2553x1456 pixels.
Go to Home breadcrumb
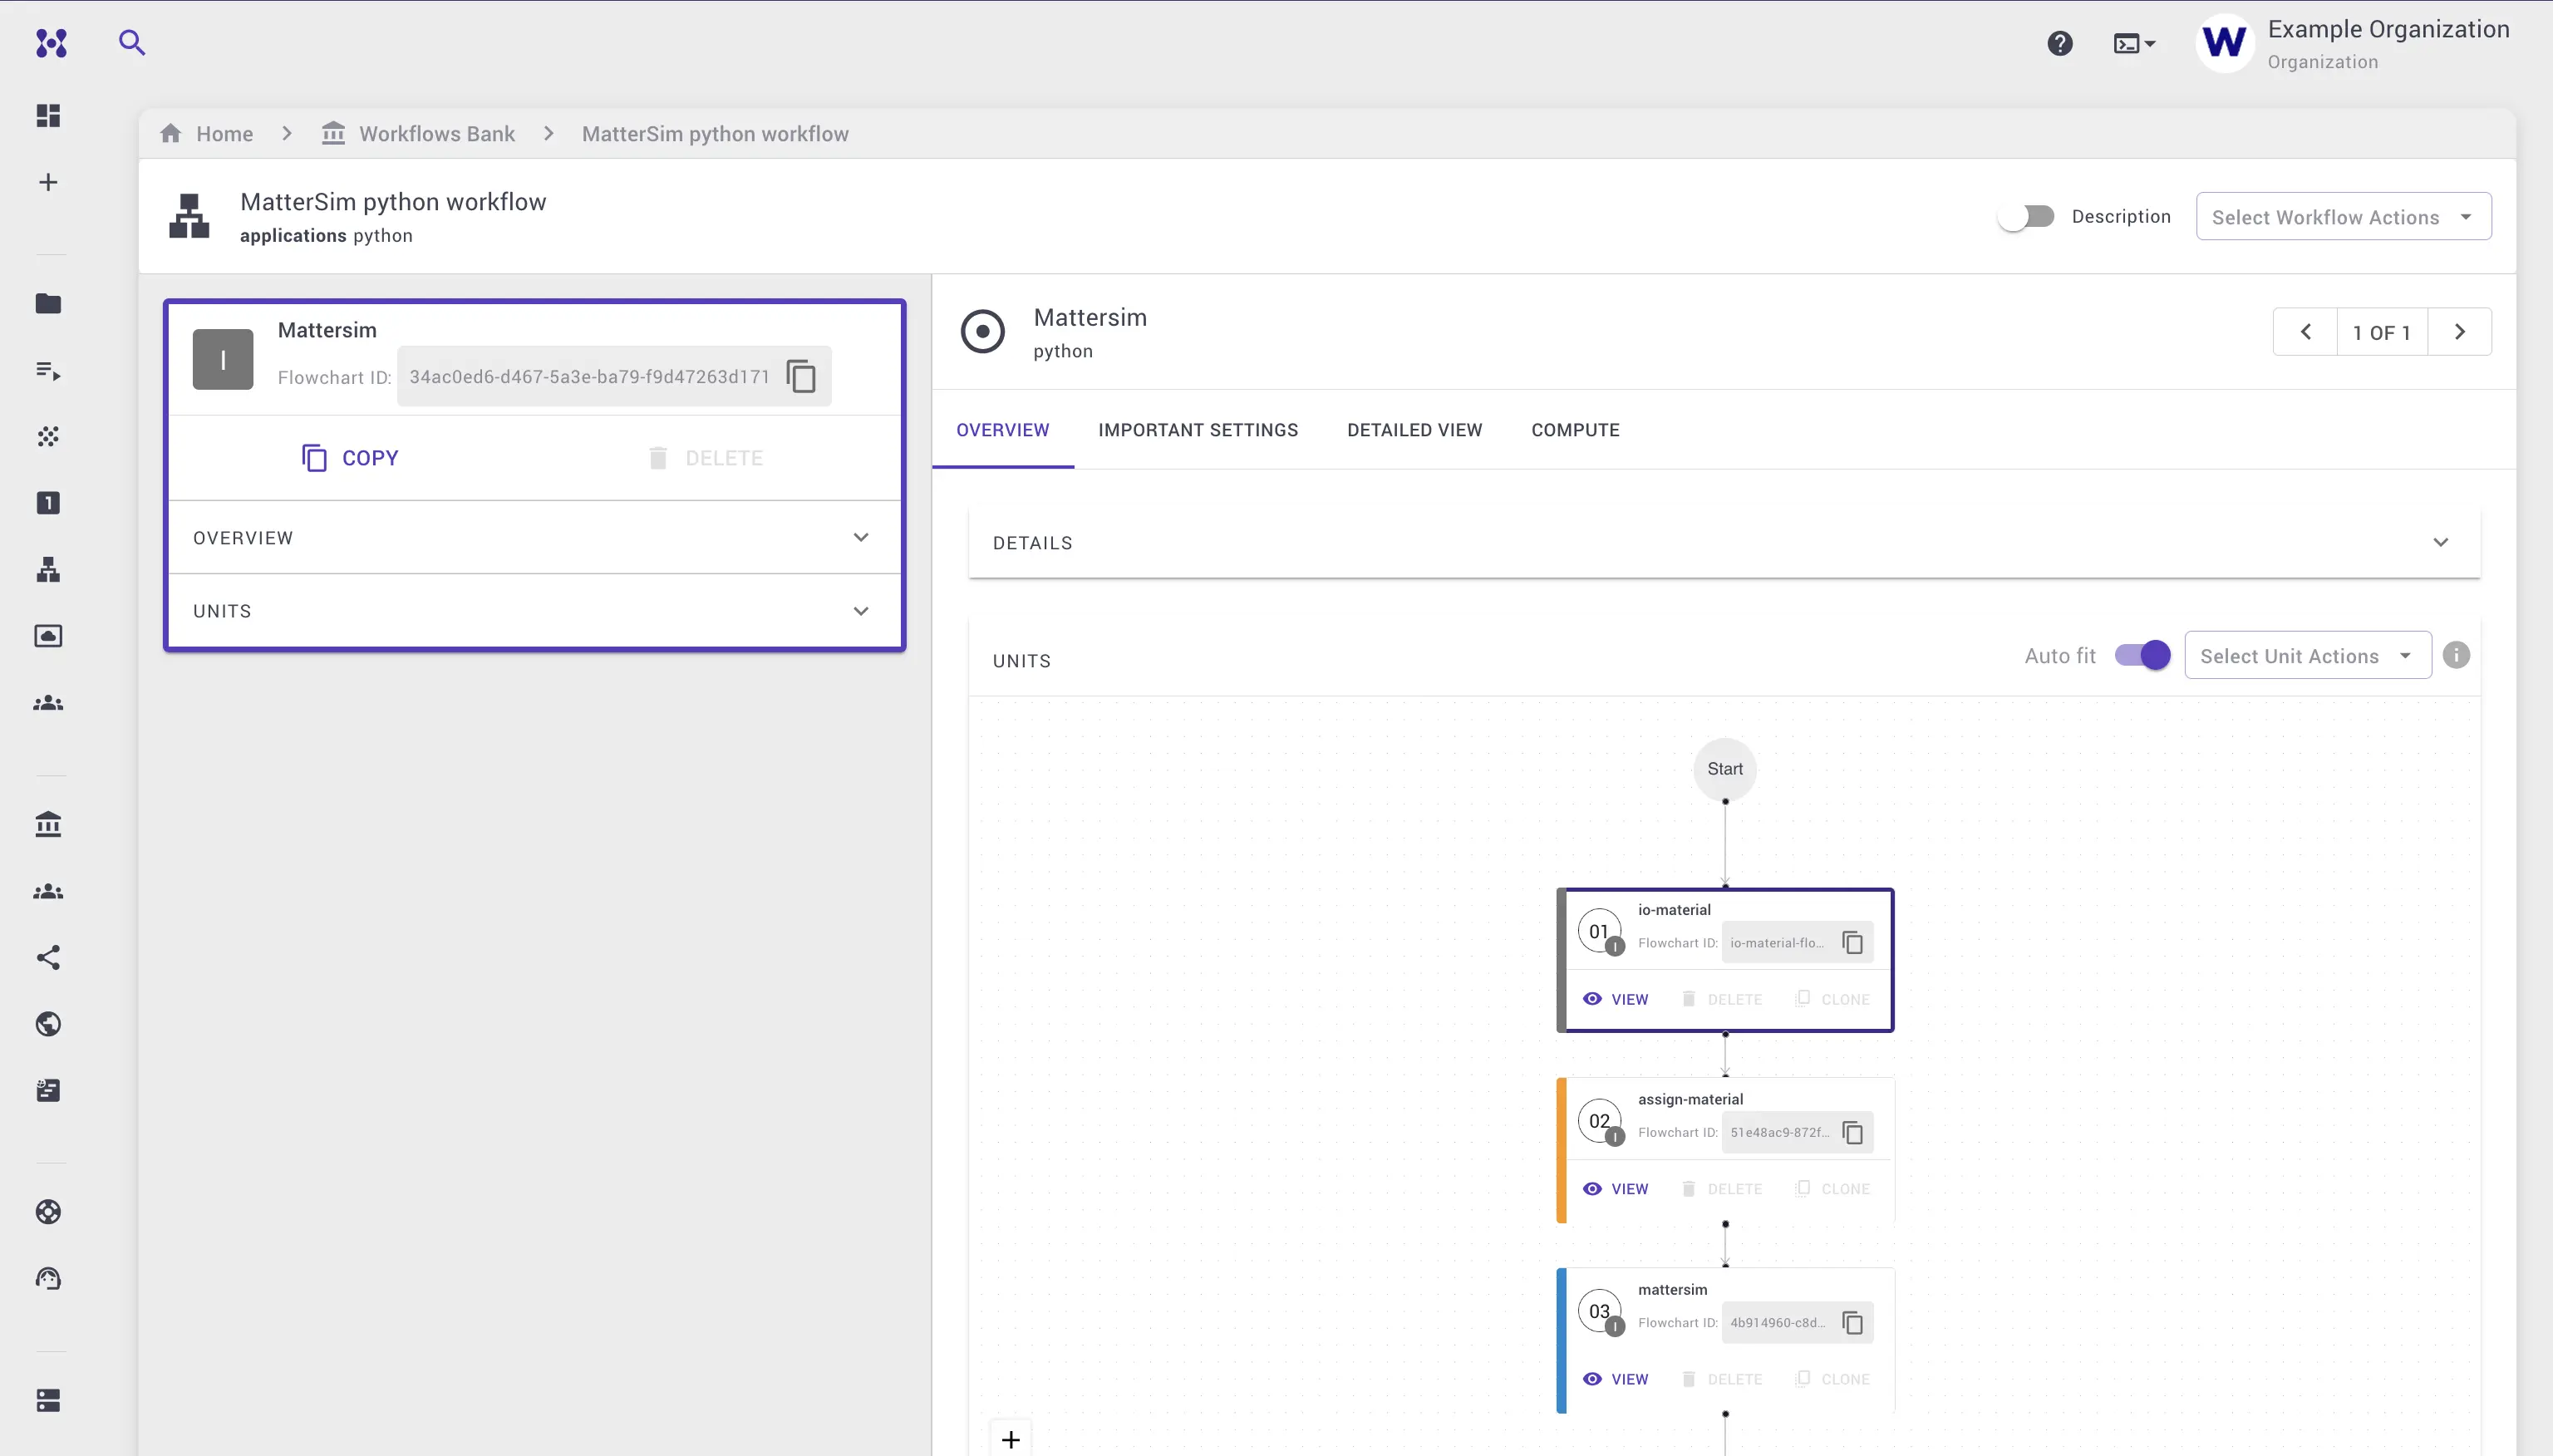pyautogui.click(x=207, y=134)
